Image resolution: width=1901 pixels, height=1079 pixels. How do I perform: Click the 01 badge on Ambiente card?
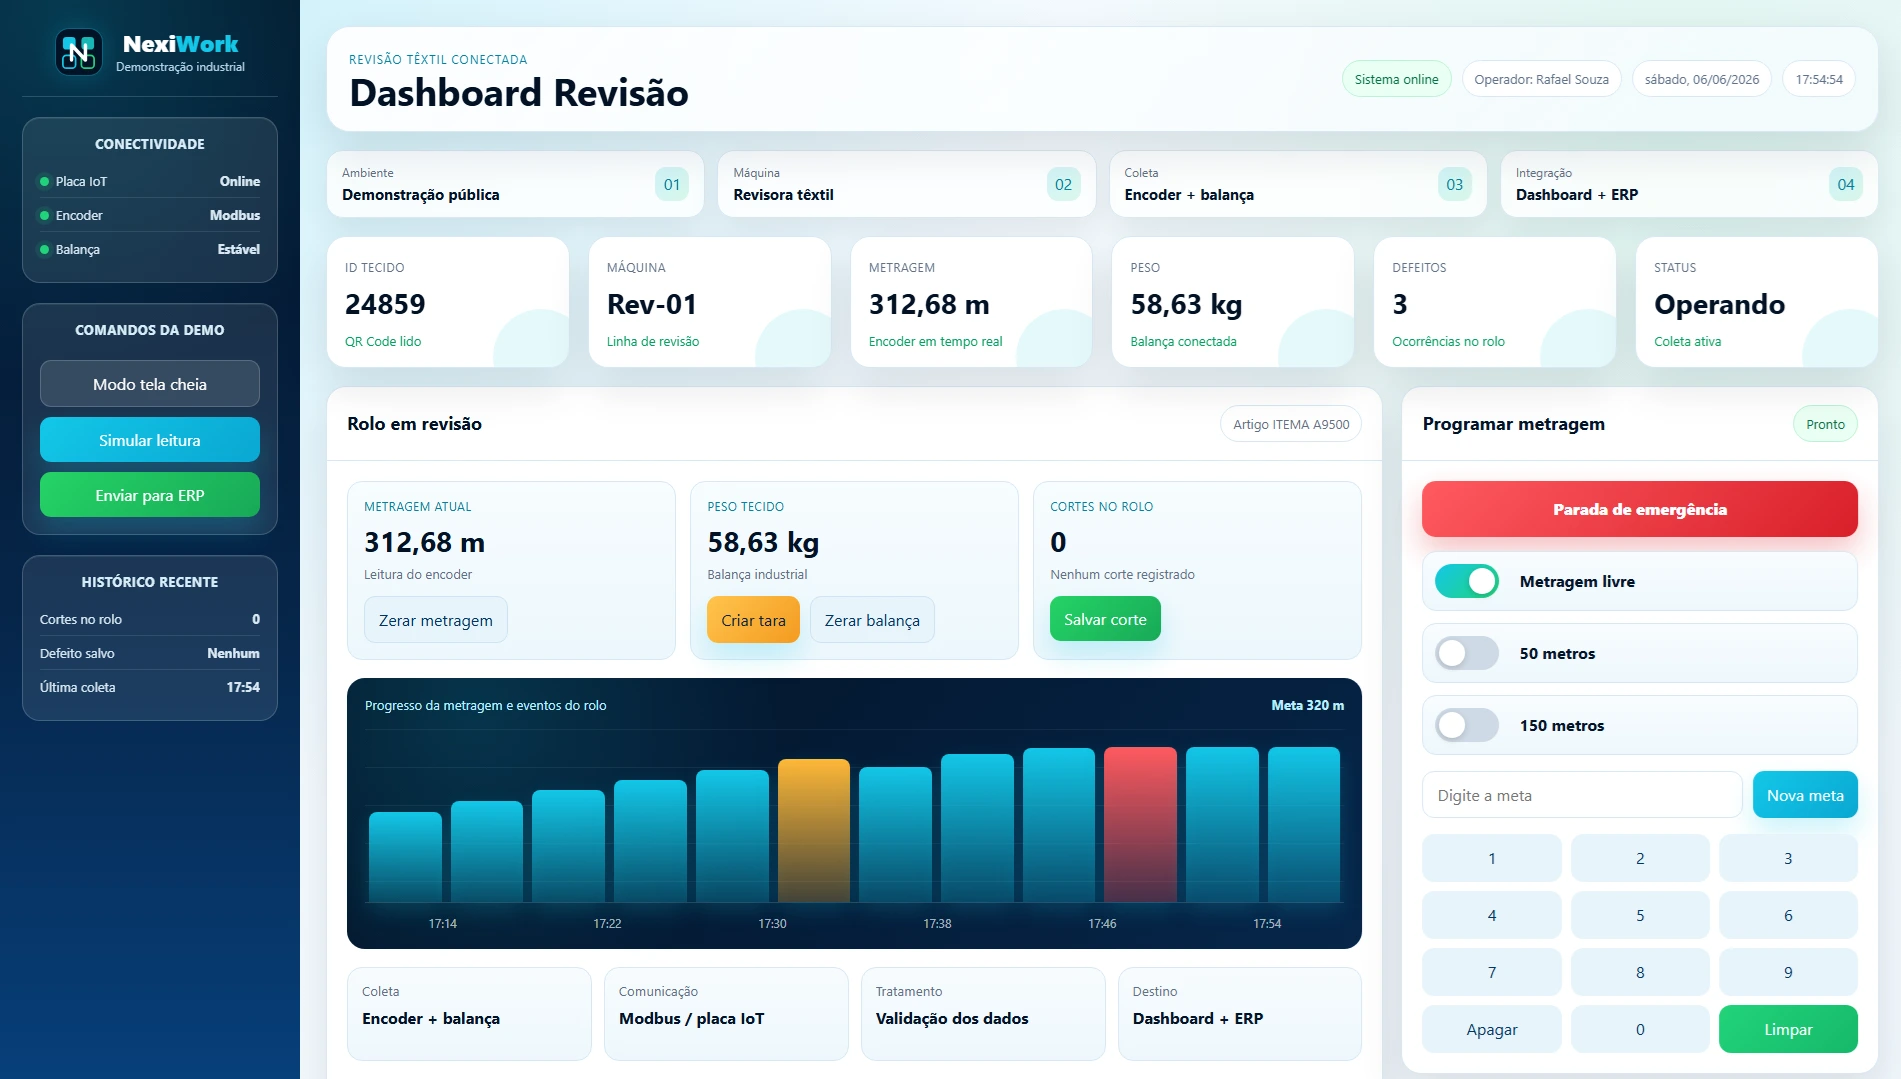pyautogui.click(x=672, y=184)
